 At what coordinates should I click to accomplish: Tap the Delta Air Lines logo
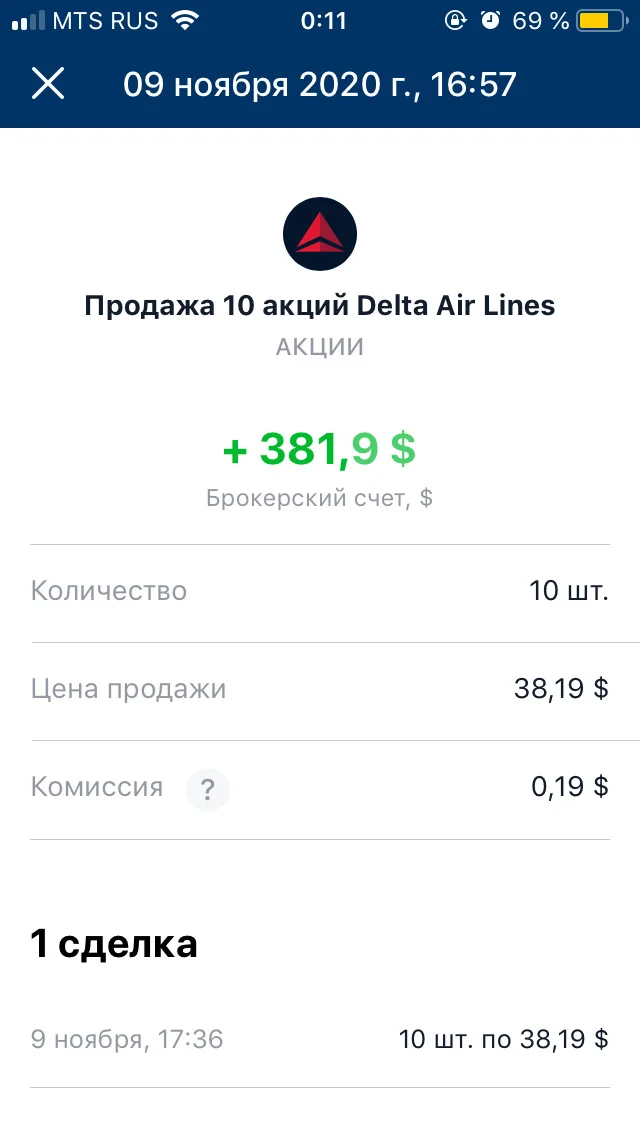tap(320, 234)
